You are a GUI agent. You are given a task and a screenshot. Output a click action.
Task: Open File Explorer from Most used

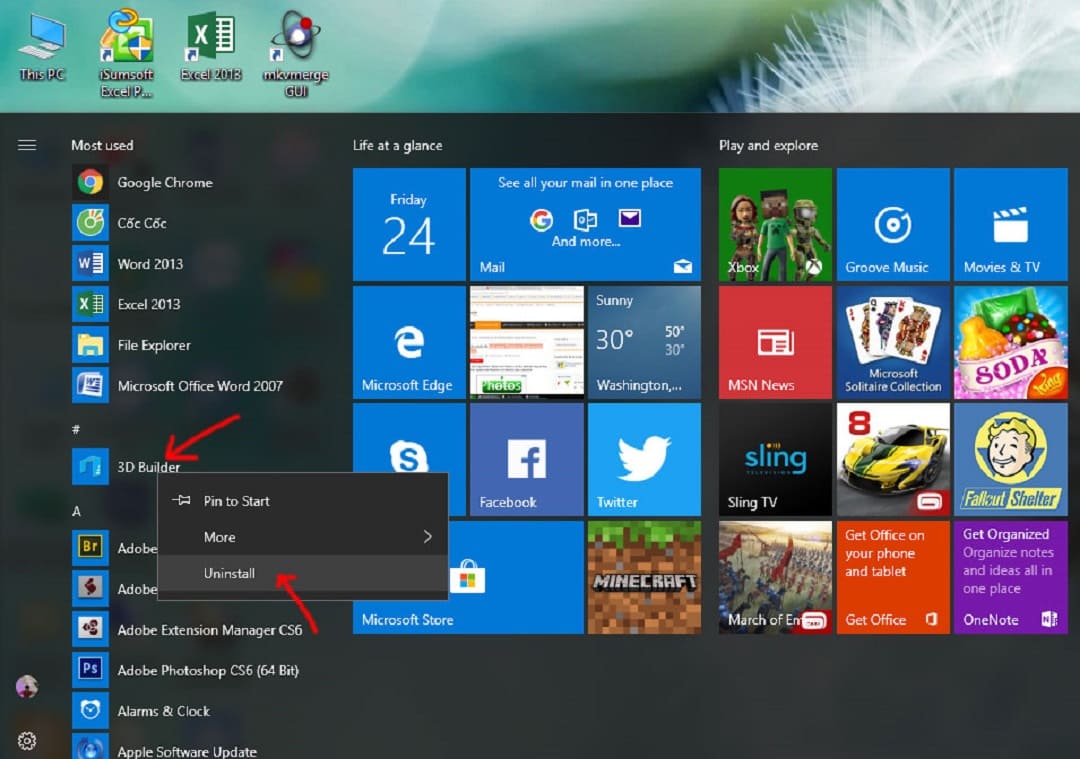pyautogui.click(x=153, y=345)
